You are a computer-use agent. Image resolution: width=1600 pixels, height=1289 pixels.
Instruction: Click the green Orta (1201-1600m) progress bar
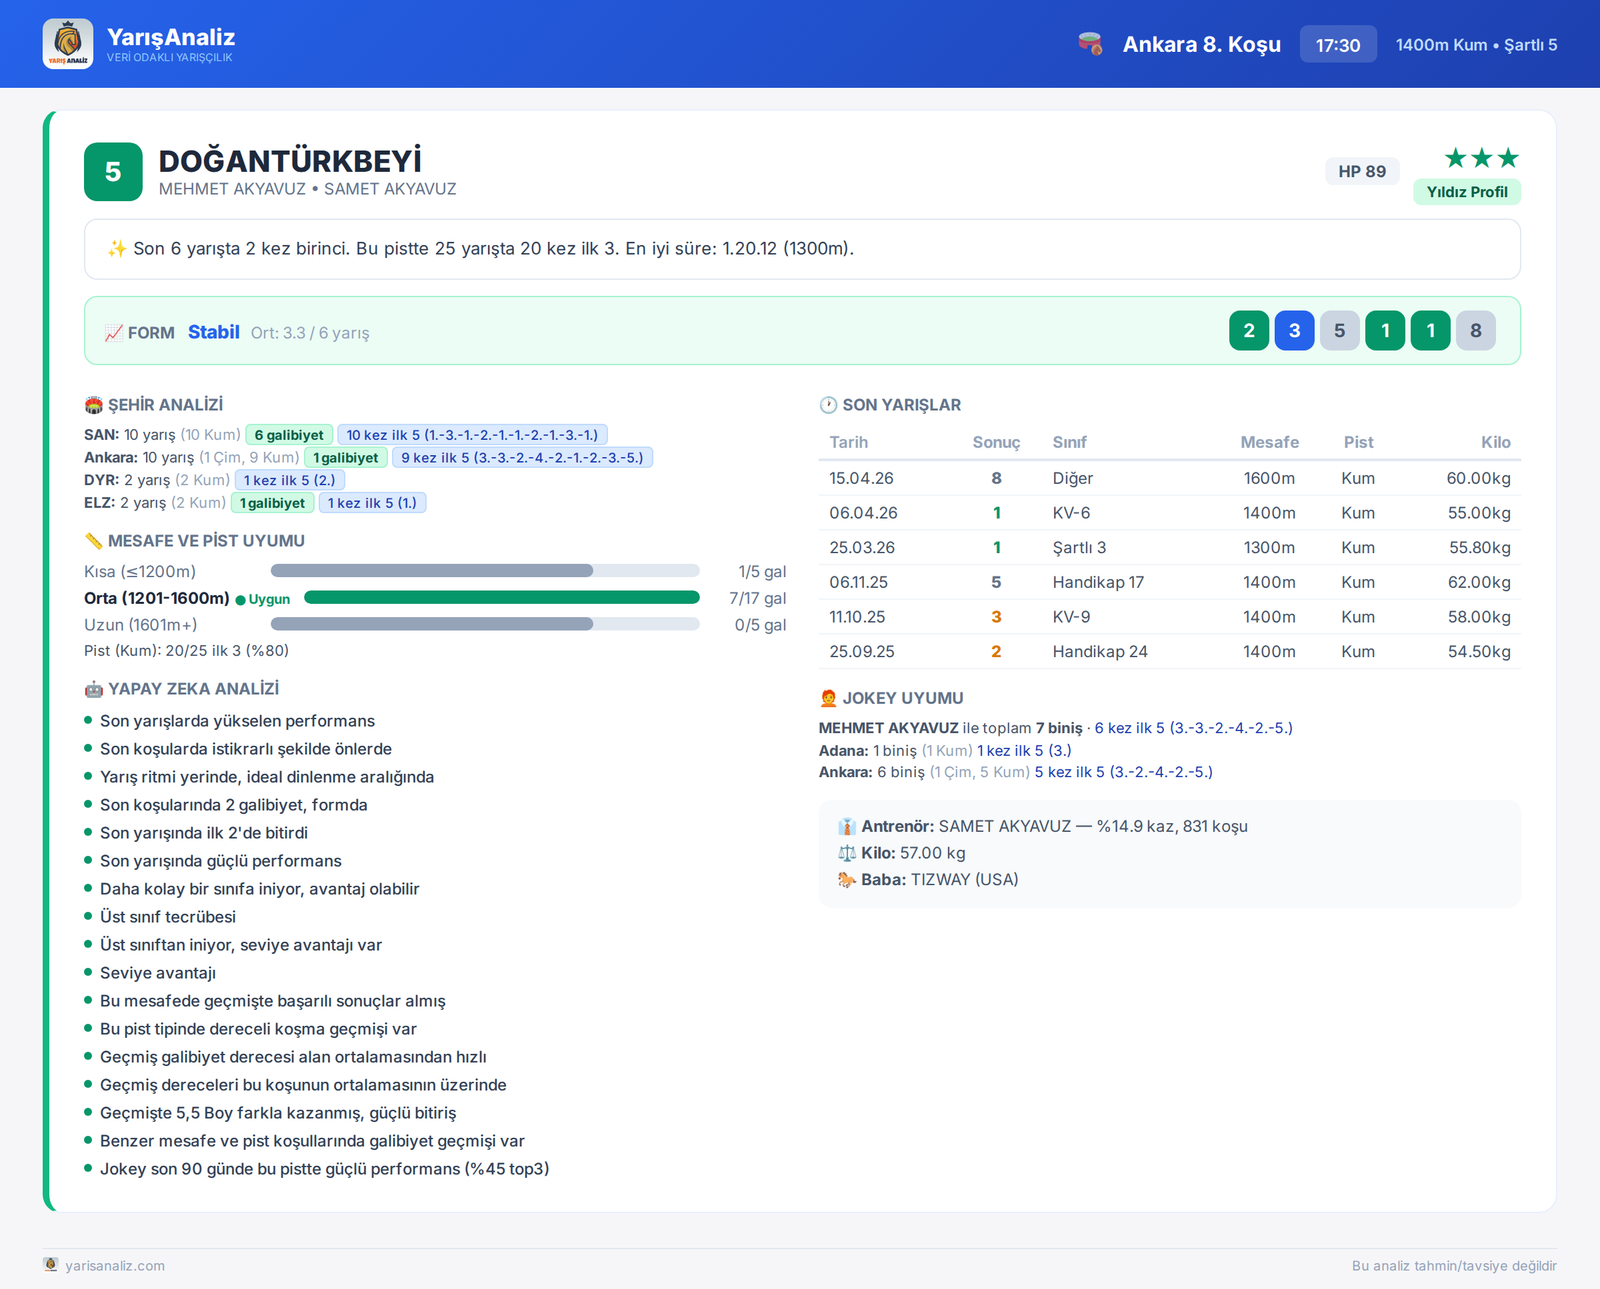(502, 597)
